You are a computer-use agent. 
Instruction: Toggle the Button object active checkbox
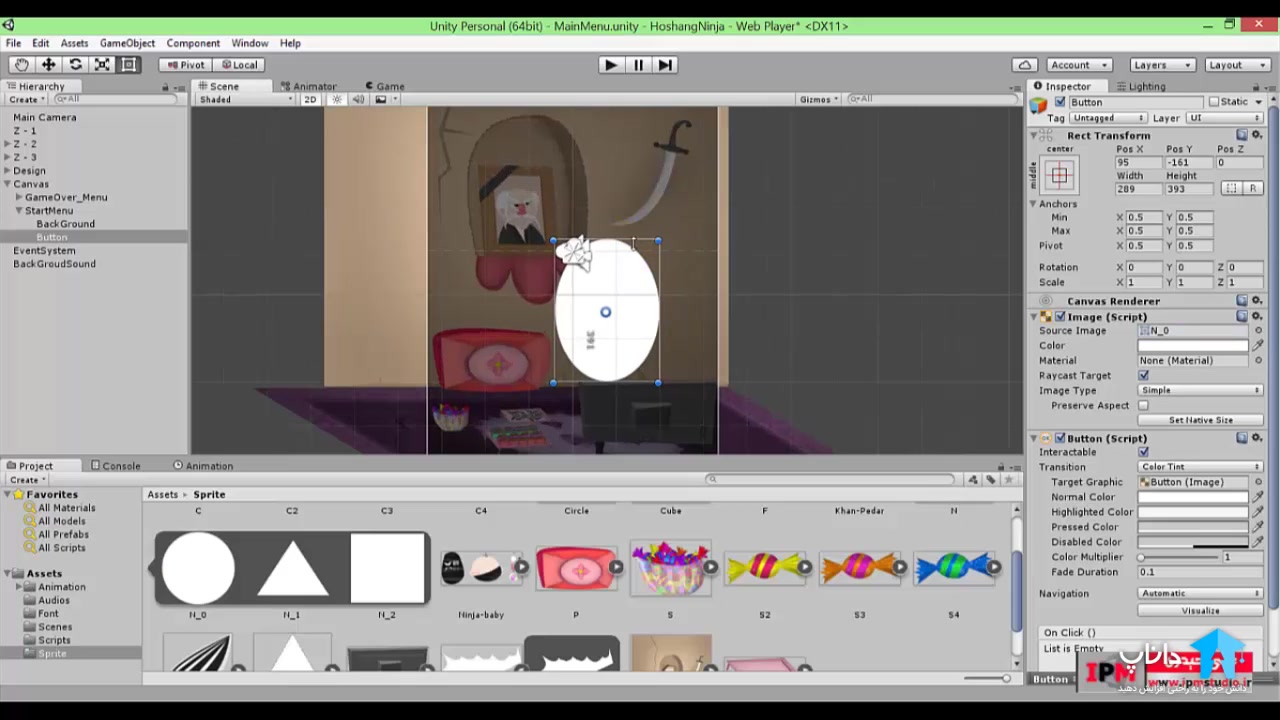[1060, 102]
